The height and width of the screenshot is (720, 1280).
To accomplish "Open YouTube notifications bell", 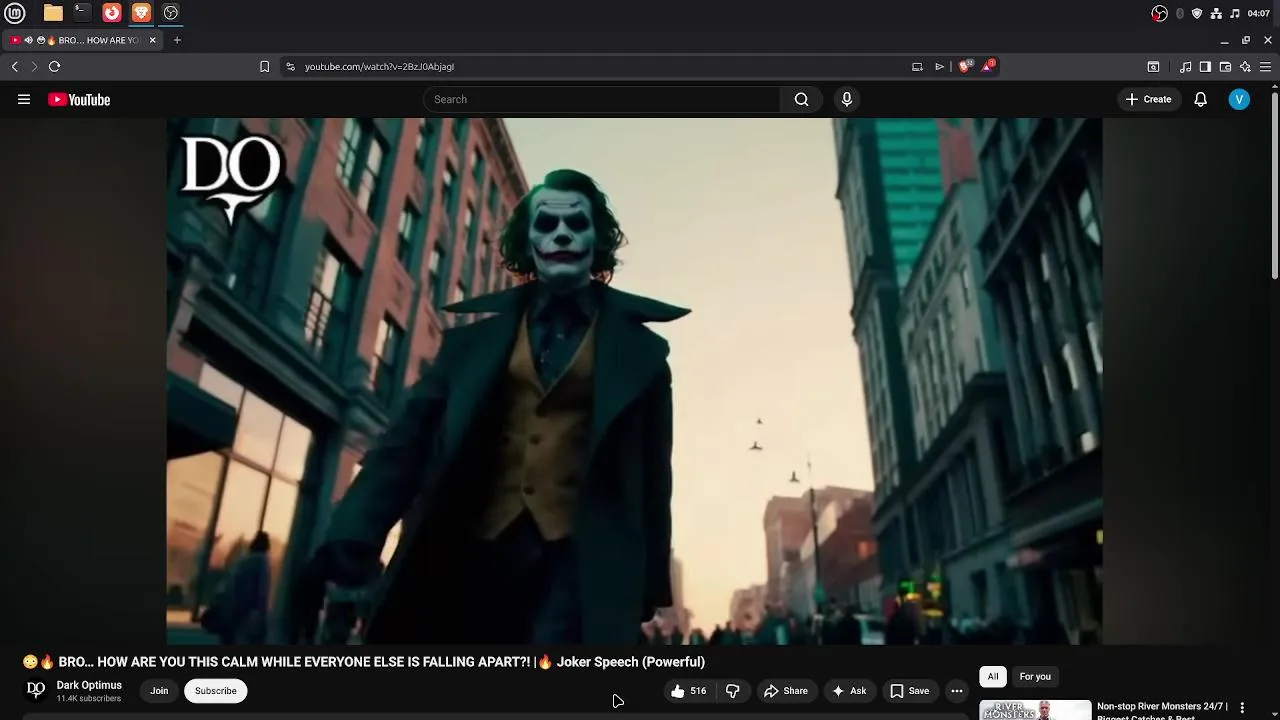I will coord(1200,99).
